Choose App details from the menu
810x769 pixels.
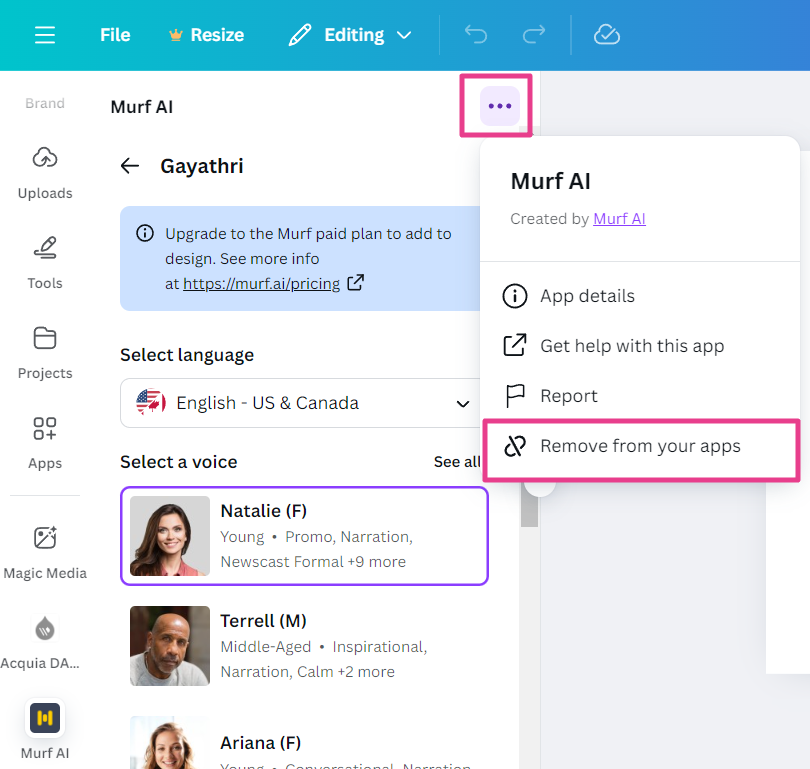pyautogui.click(x=587, y=296)
